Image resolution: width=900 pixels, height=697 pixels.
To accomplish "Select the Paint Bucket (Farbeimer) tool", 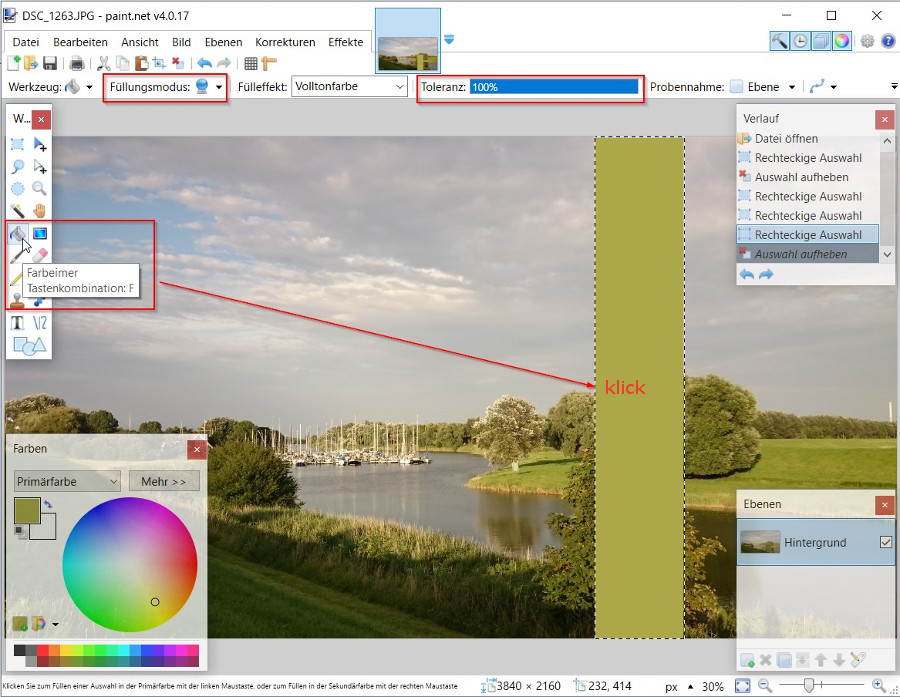I will click(x=18, y=233).
